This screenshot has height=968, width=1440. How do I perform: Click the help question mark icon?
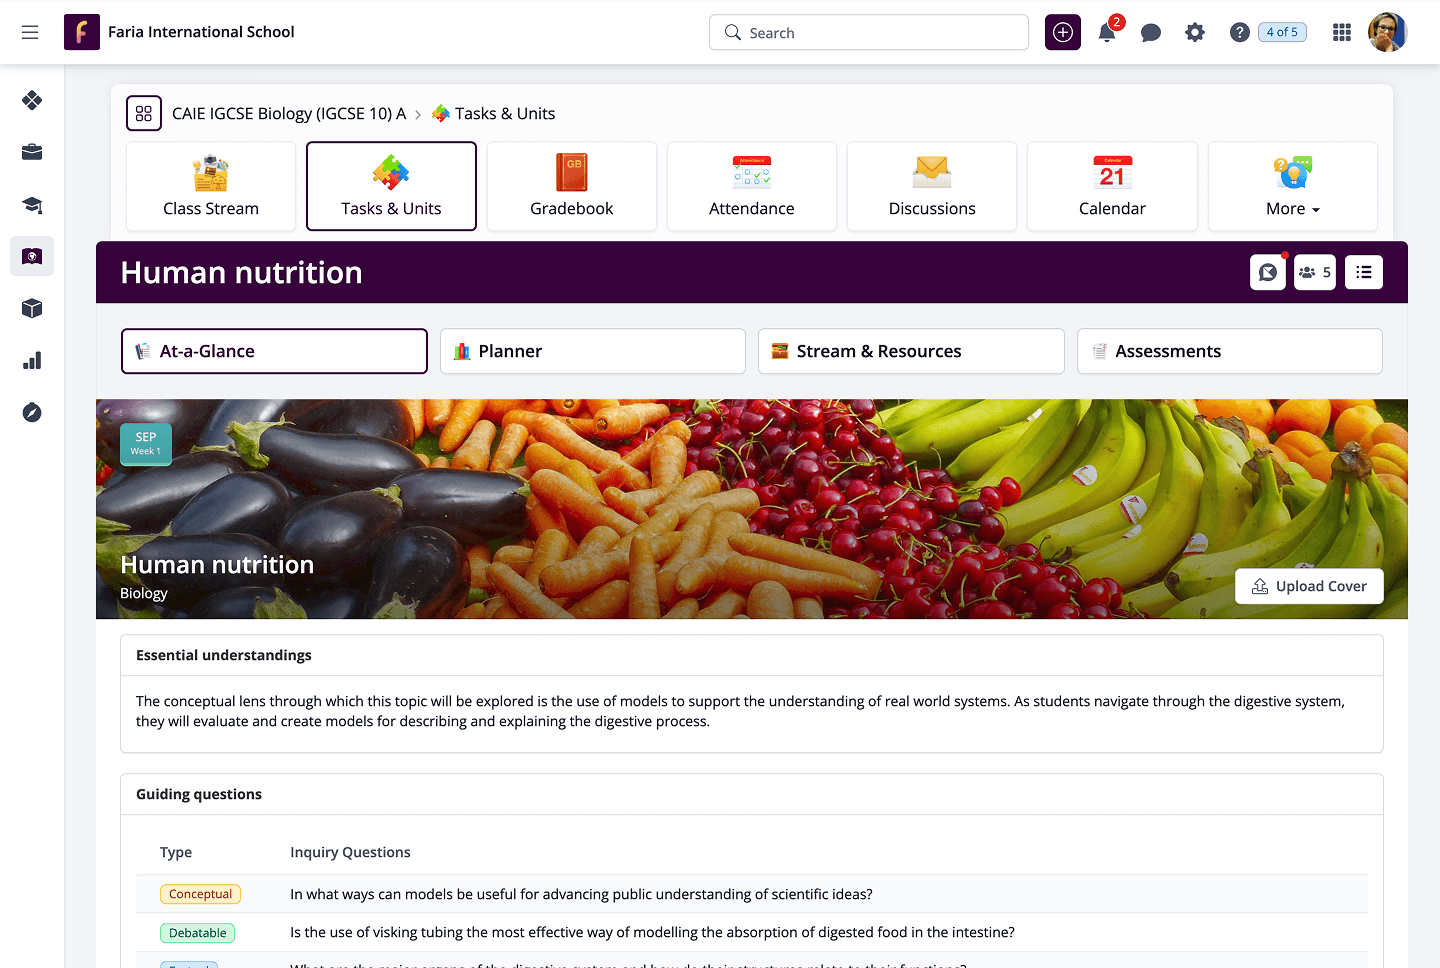1240,33
